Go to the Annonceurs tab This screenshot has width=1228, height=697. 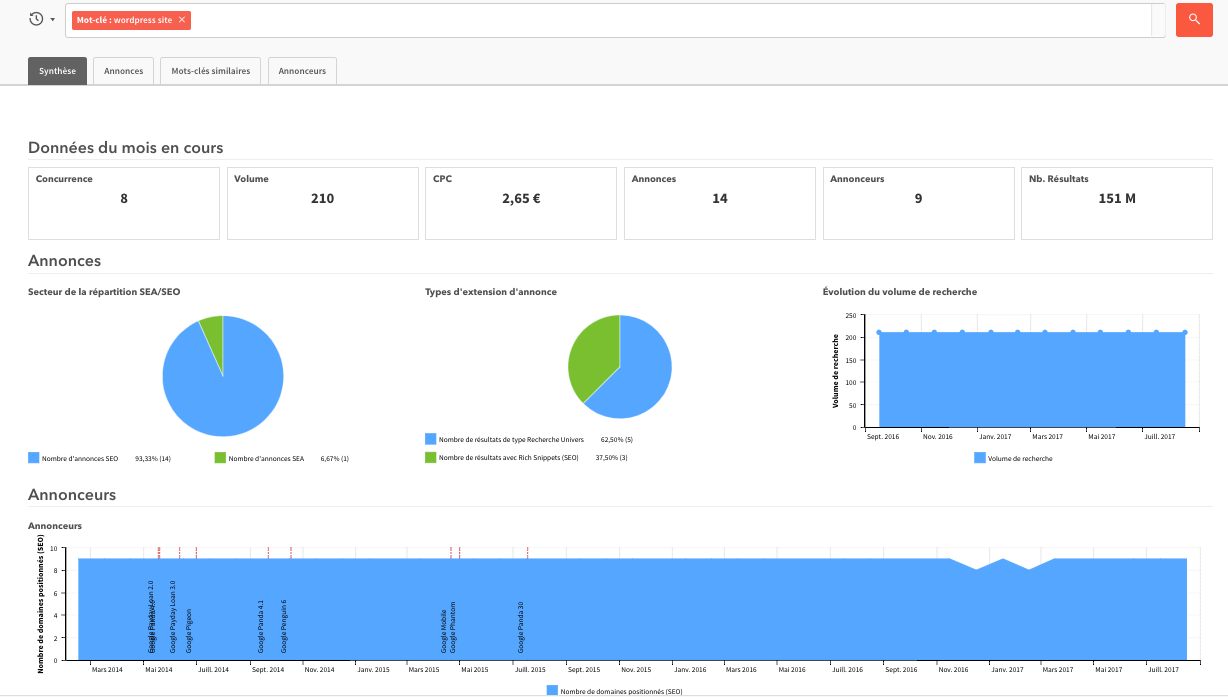302,71
